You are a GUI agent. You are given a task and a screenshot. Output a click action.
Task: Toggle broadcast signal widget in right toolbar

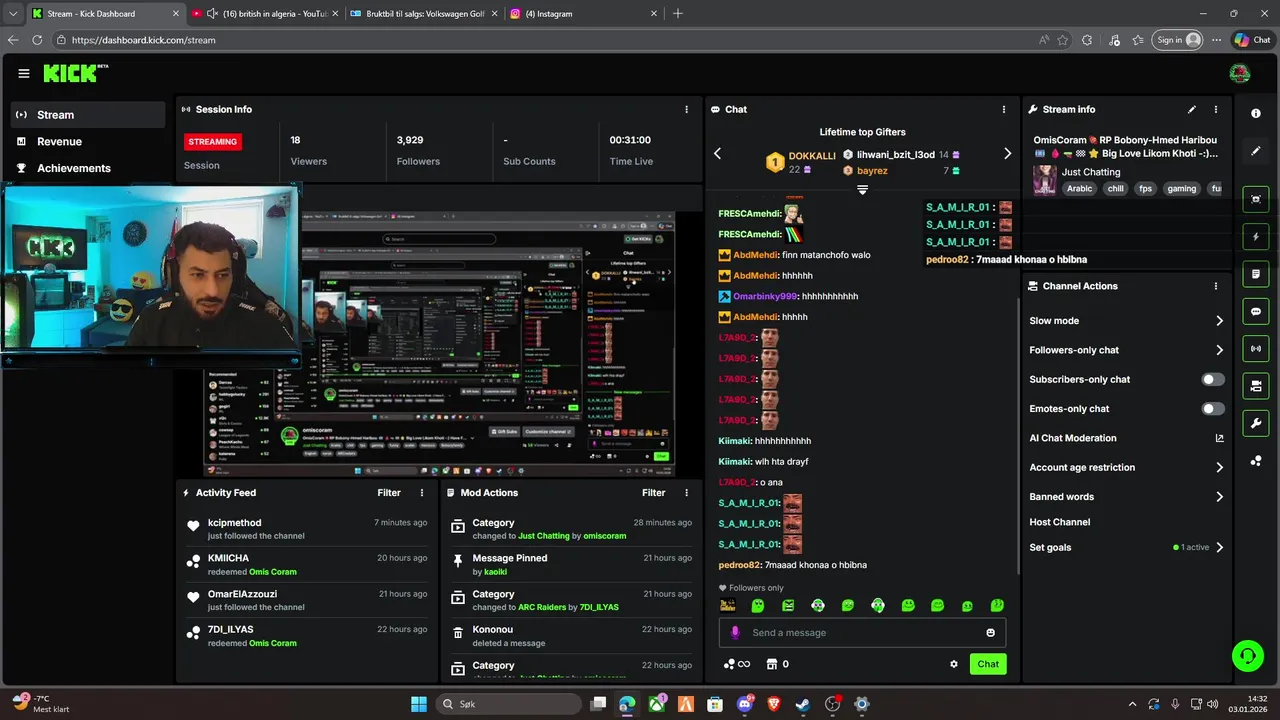tap(1256, 348)
